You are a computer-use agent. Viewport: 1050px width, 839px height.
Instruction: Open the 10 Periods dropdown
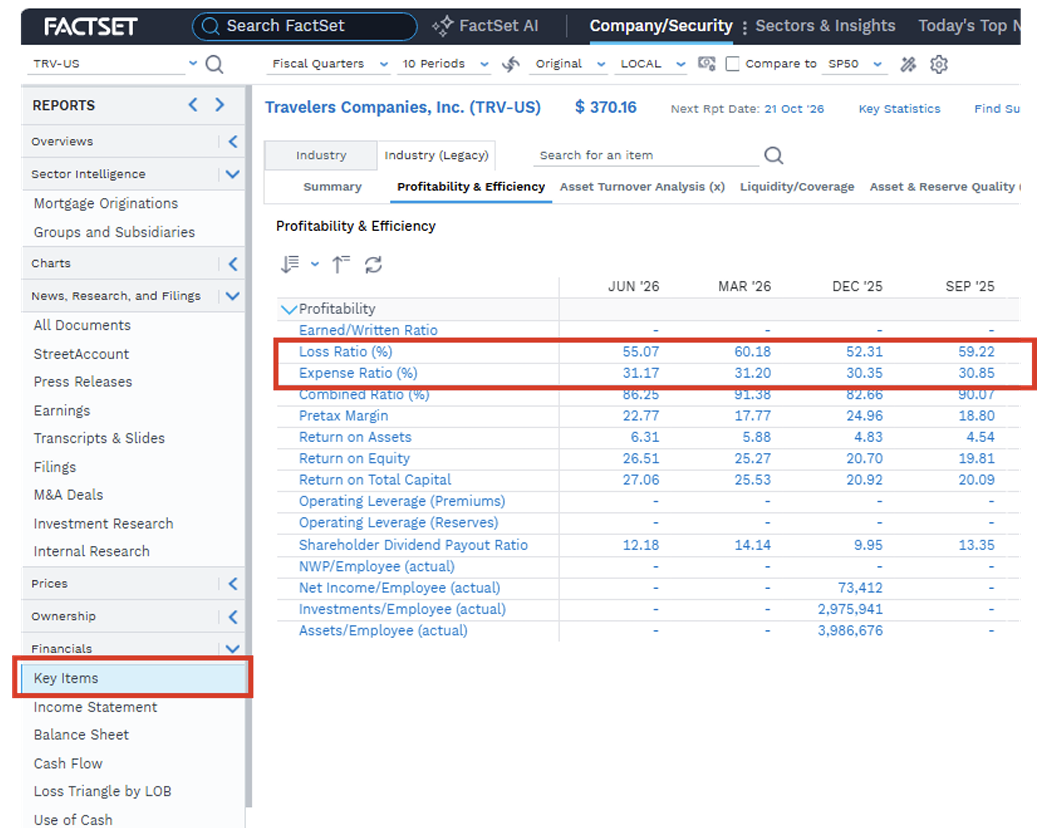point(445,64)
